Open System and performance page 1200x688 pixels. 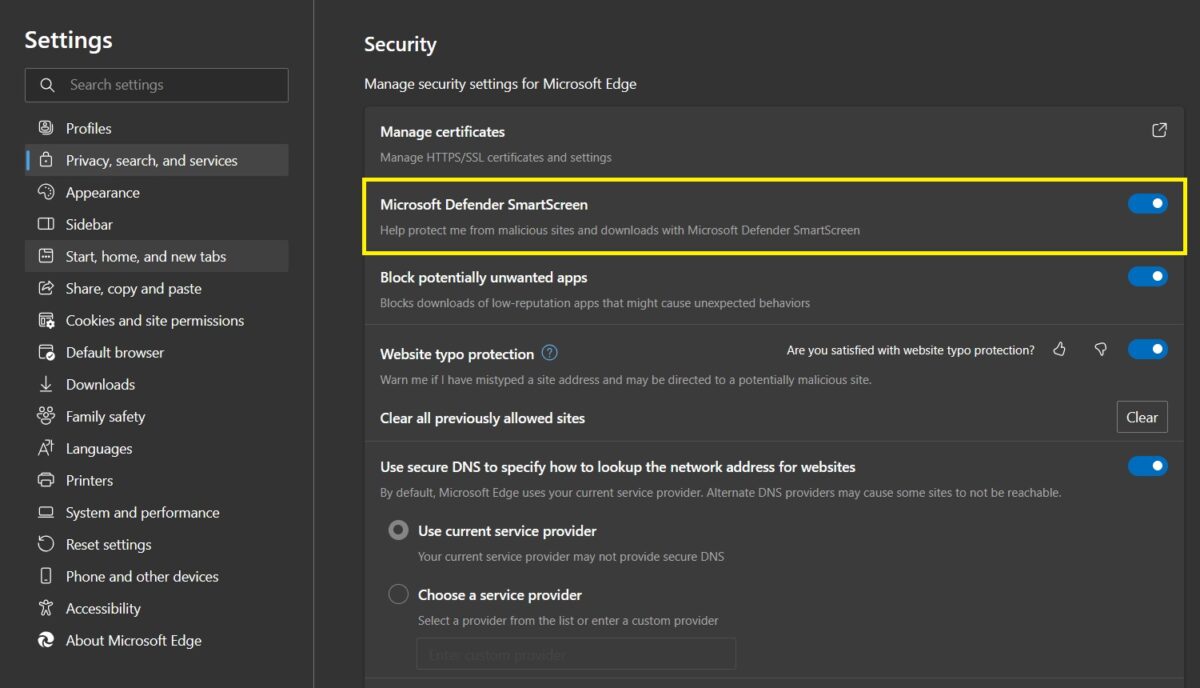[x=157, y=512]
